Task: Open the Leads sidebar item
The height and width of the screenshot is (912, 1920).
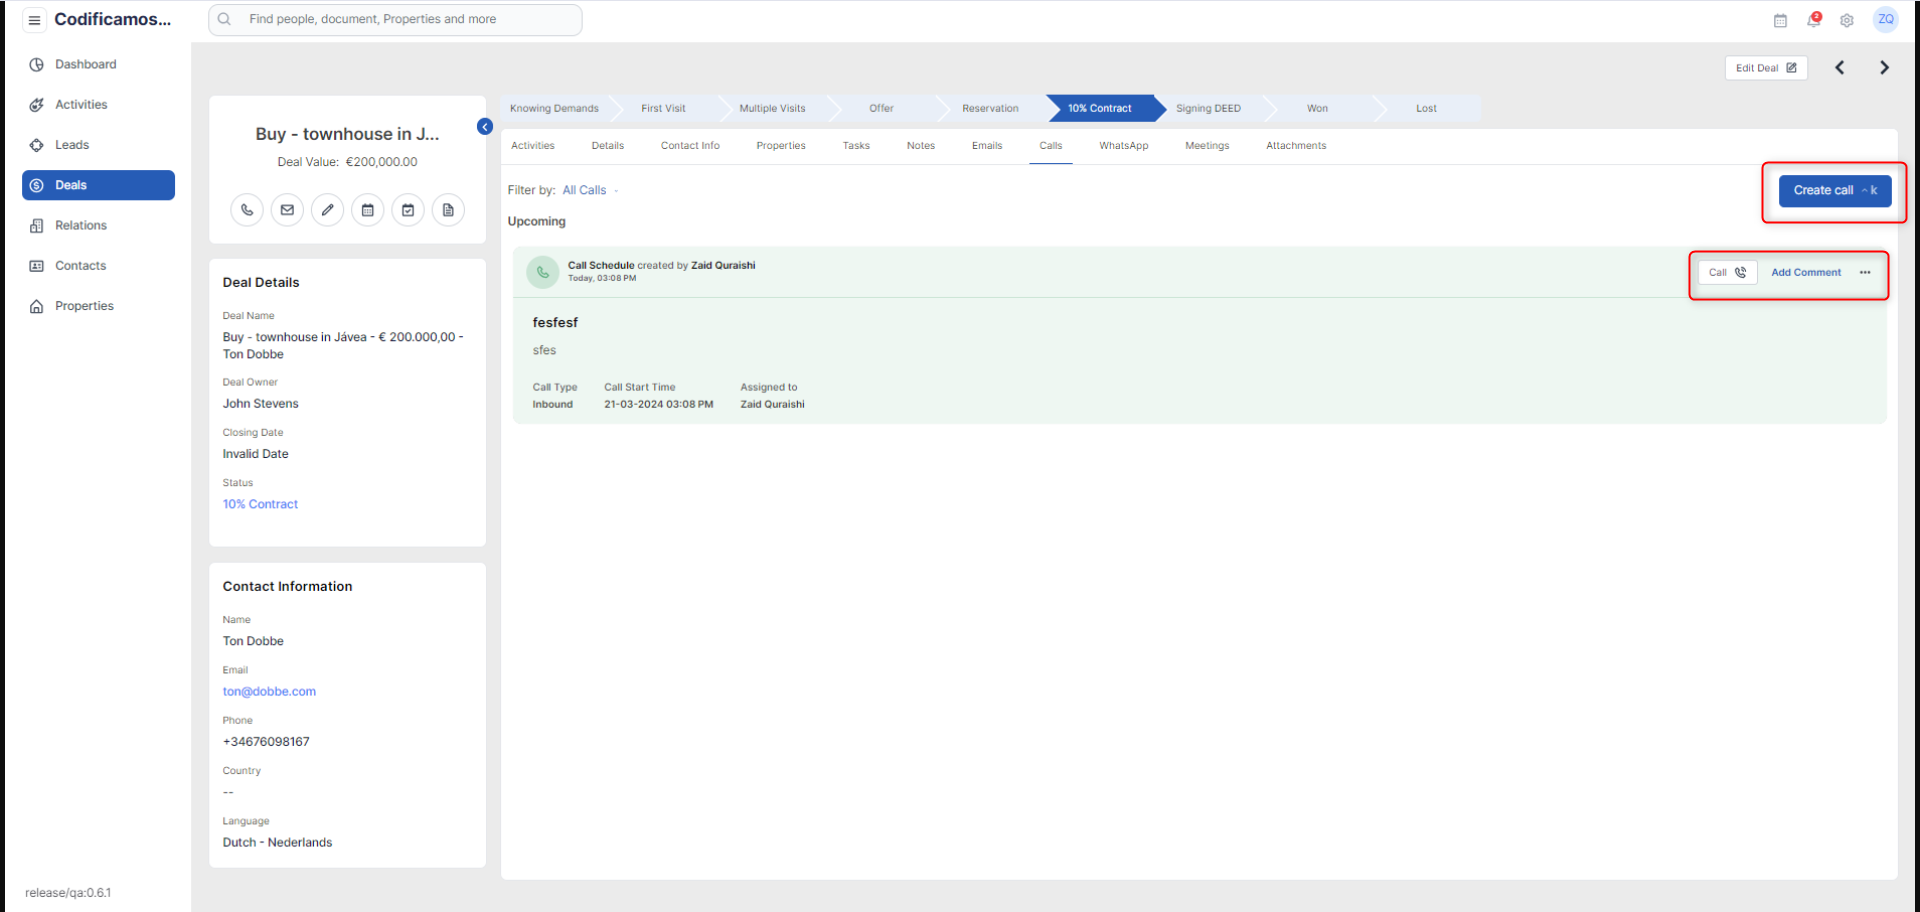Action: pyautogui.click(x=72, y=145)
